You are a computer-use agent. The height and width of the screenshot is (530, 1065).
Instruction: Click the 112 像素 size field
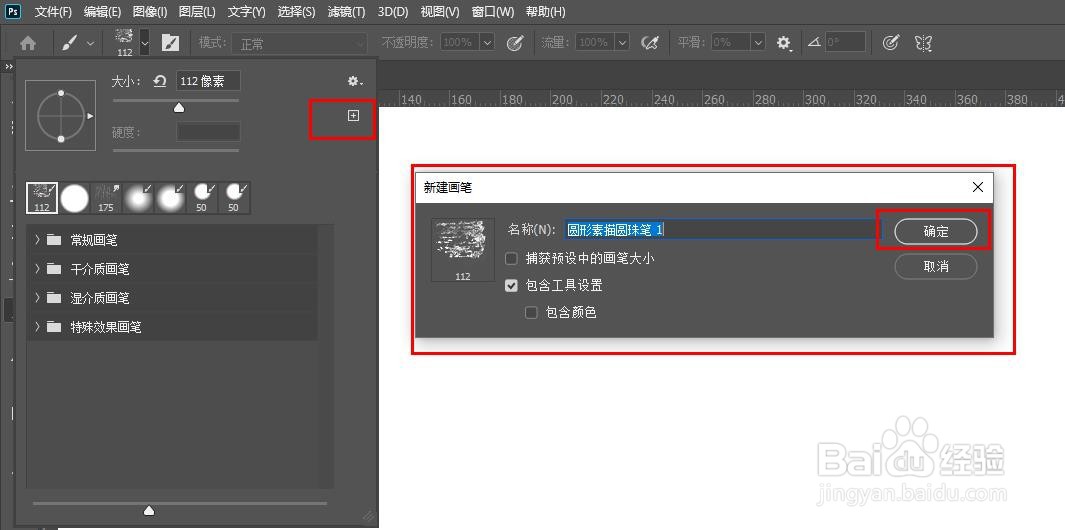tap(209, 82)
